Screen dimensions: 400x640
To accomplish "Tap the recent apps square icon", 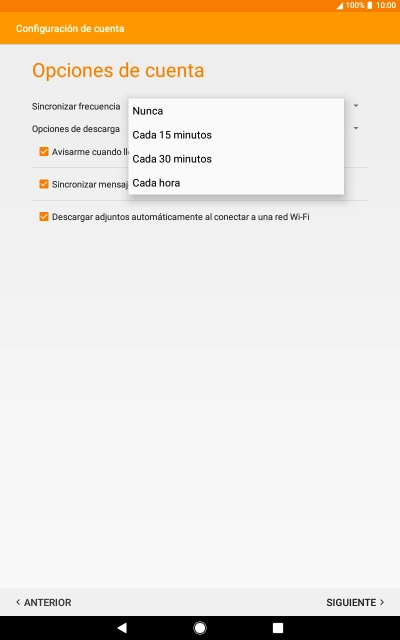I will [x=278, y=627].
